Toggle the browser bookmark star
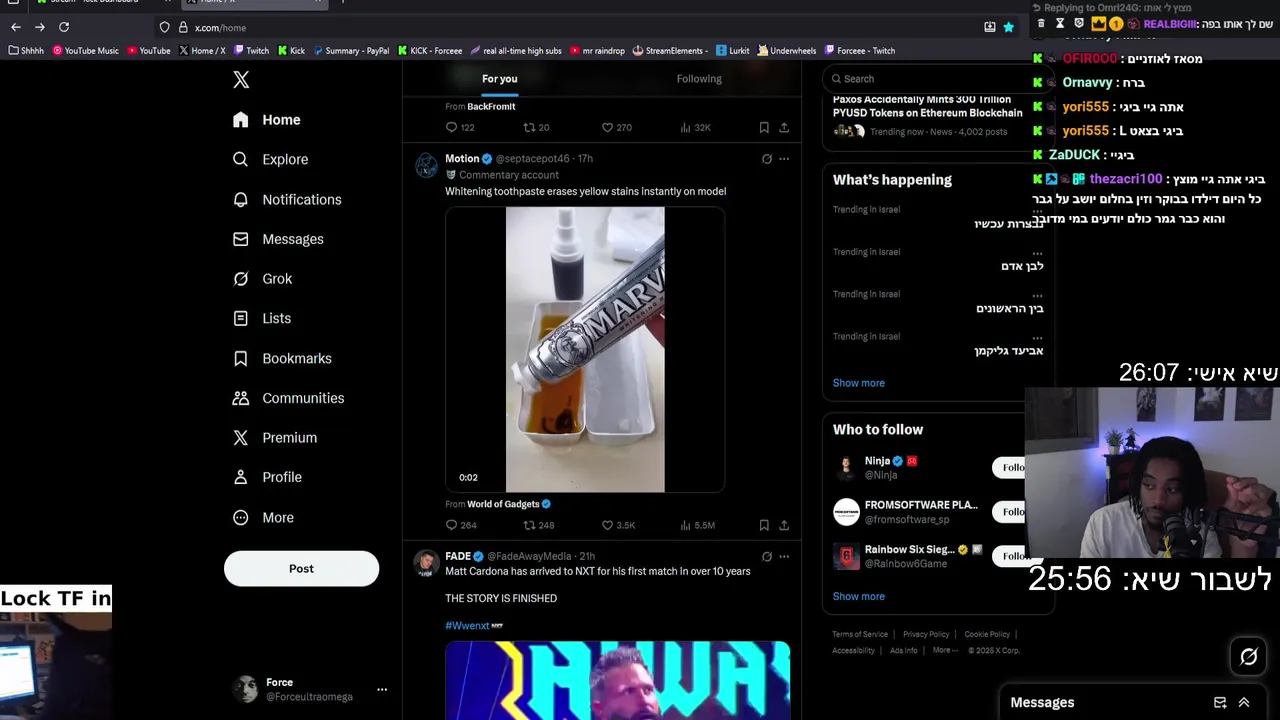The height and width of the screenshot is (720, 1280). (x=1009, y=27)
